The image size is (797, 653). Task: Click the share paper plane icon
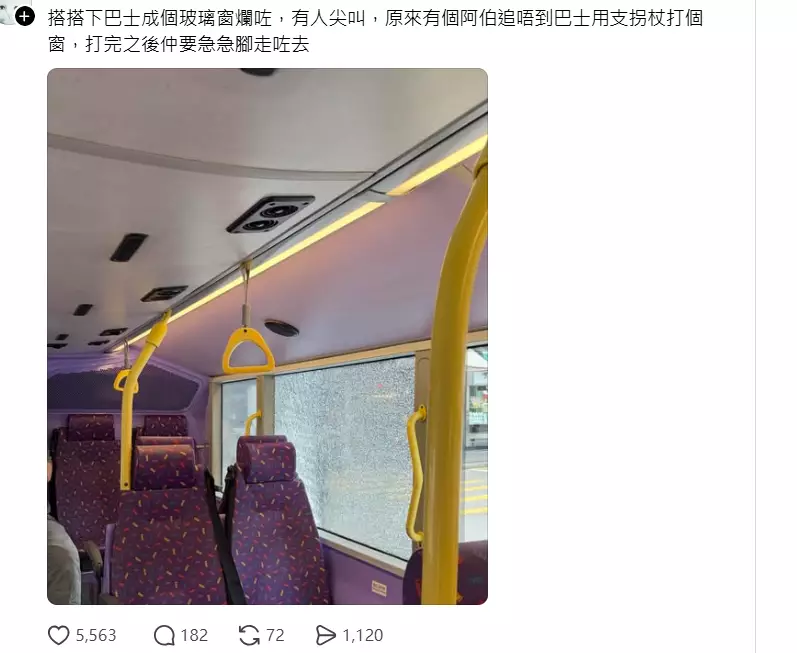pyautogui.click(x=325, y=635)
